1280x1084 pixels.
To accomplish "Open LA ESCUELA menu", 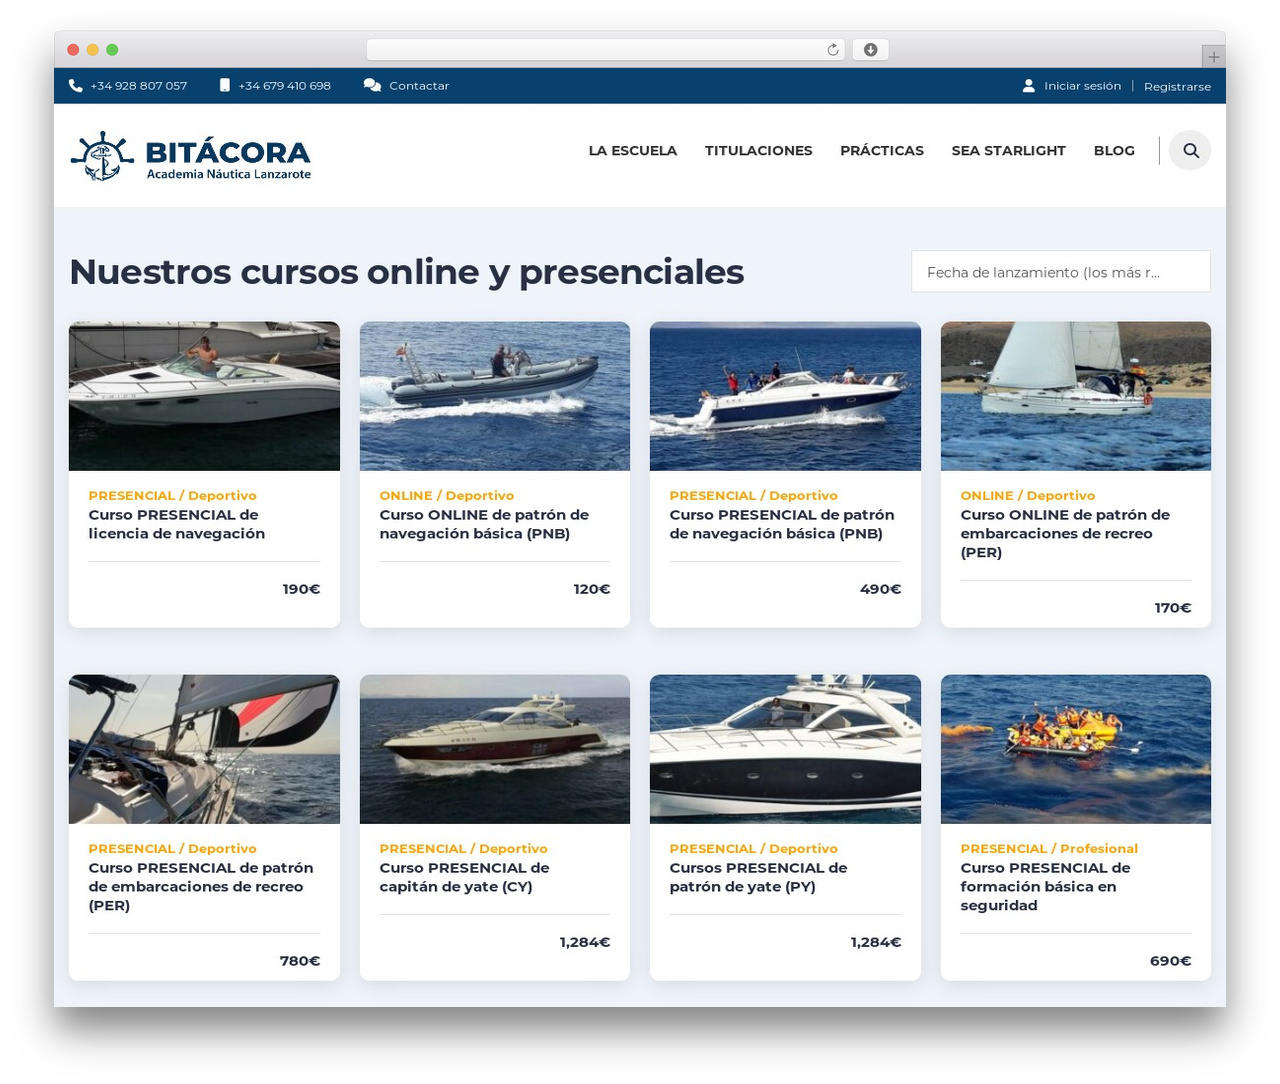I will [x=632, y=151].
